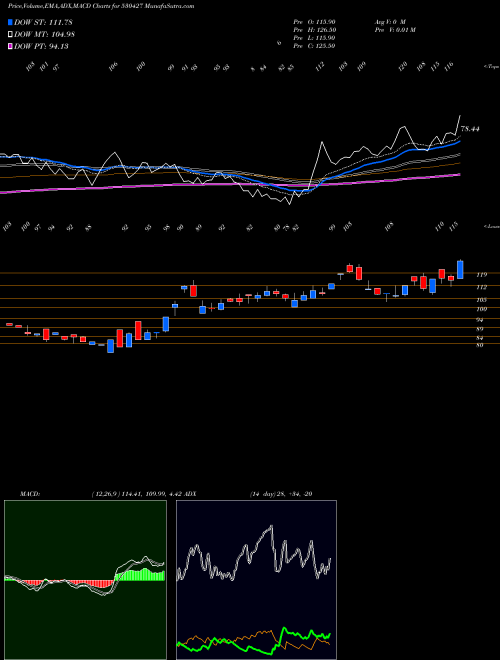Click the 'Pre H: 126.50' value
The width and height of the screenshot is (500, 660).
[314, 30]
